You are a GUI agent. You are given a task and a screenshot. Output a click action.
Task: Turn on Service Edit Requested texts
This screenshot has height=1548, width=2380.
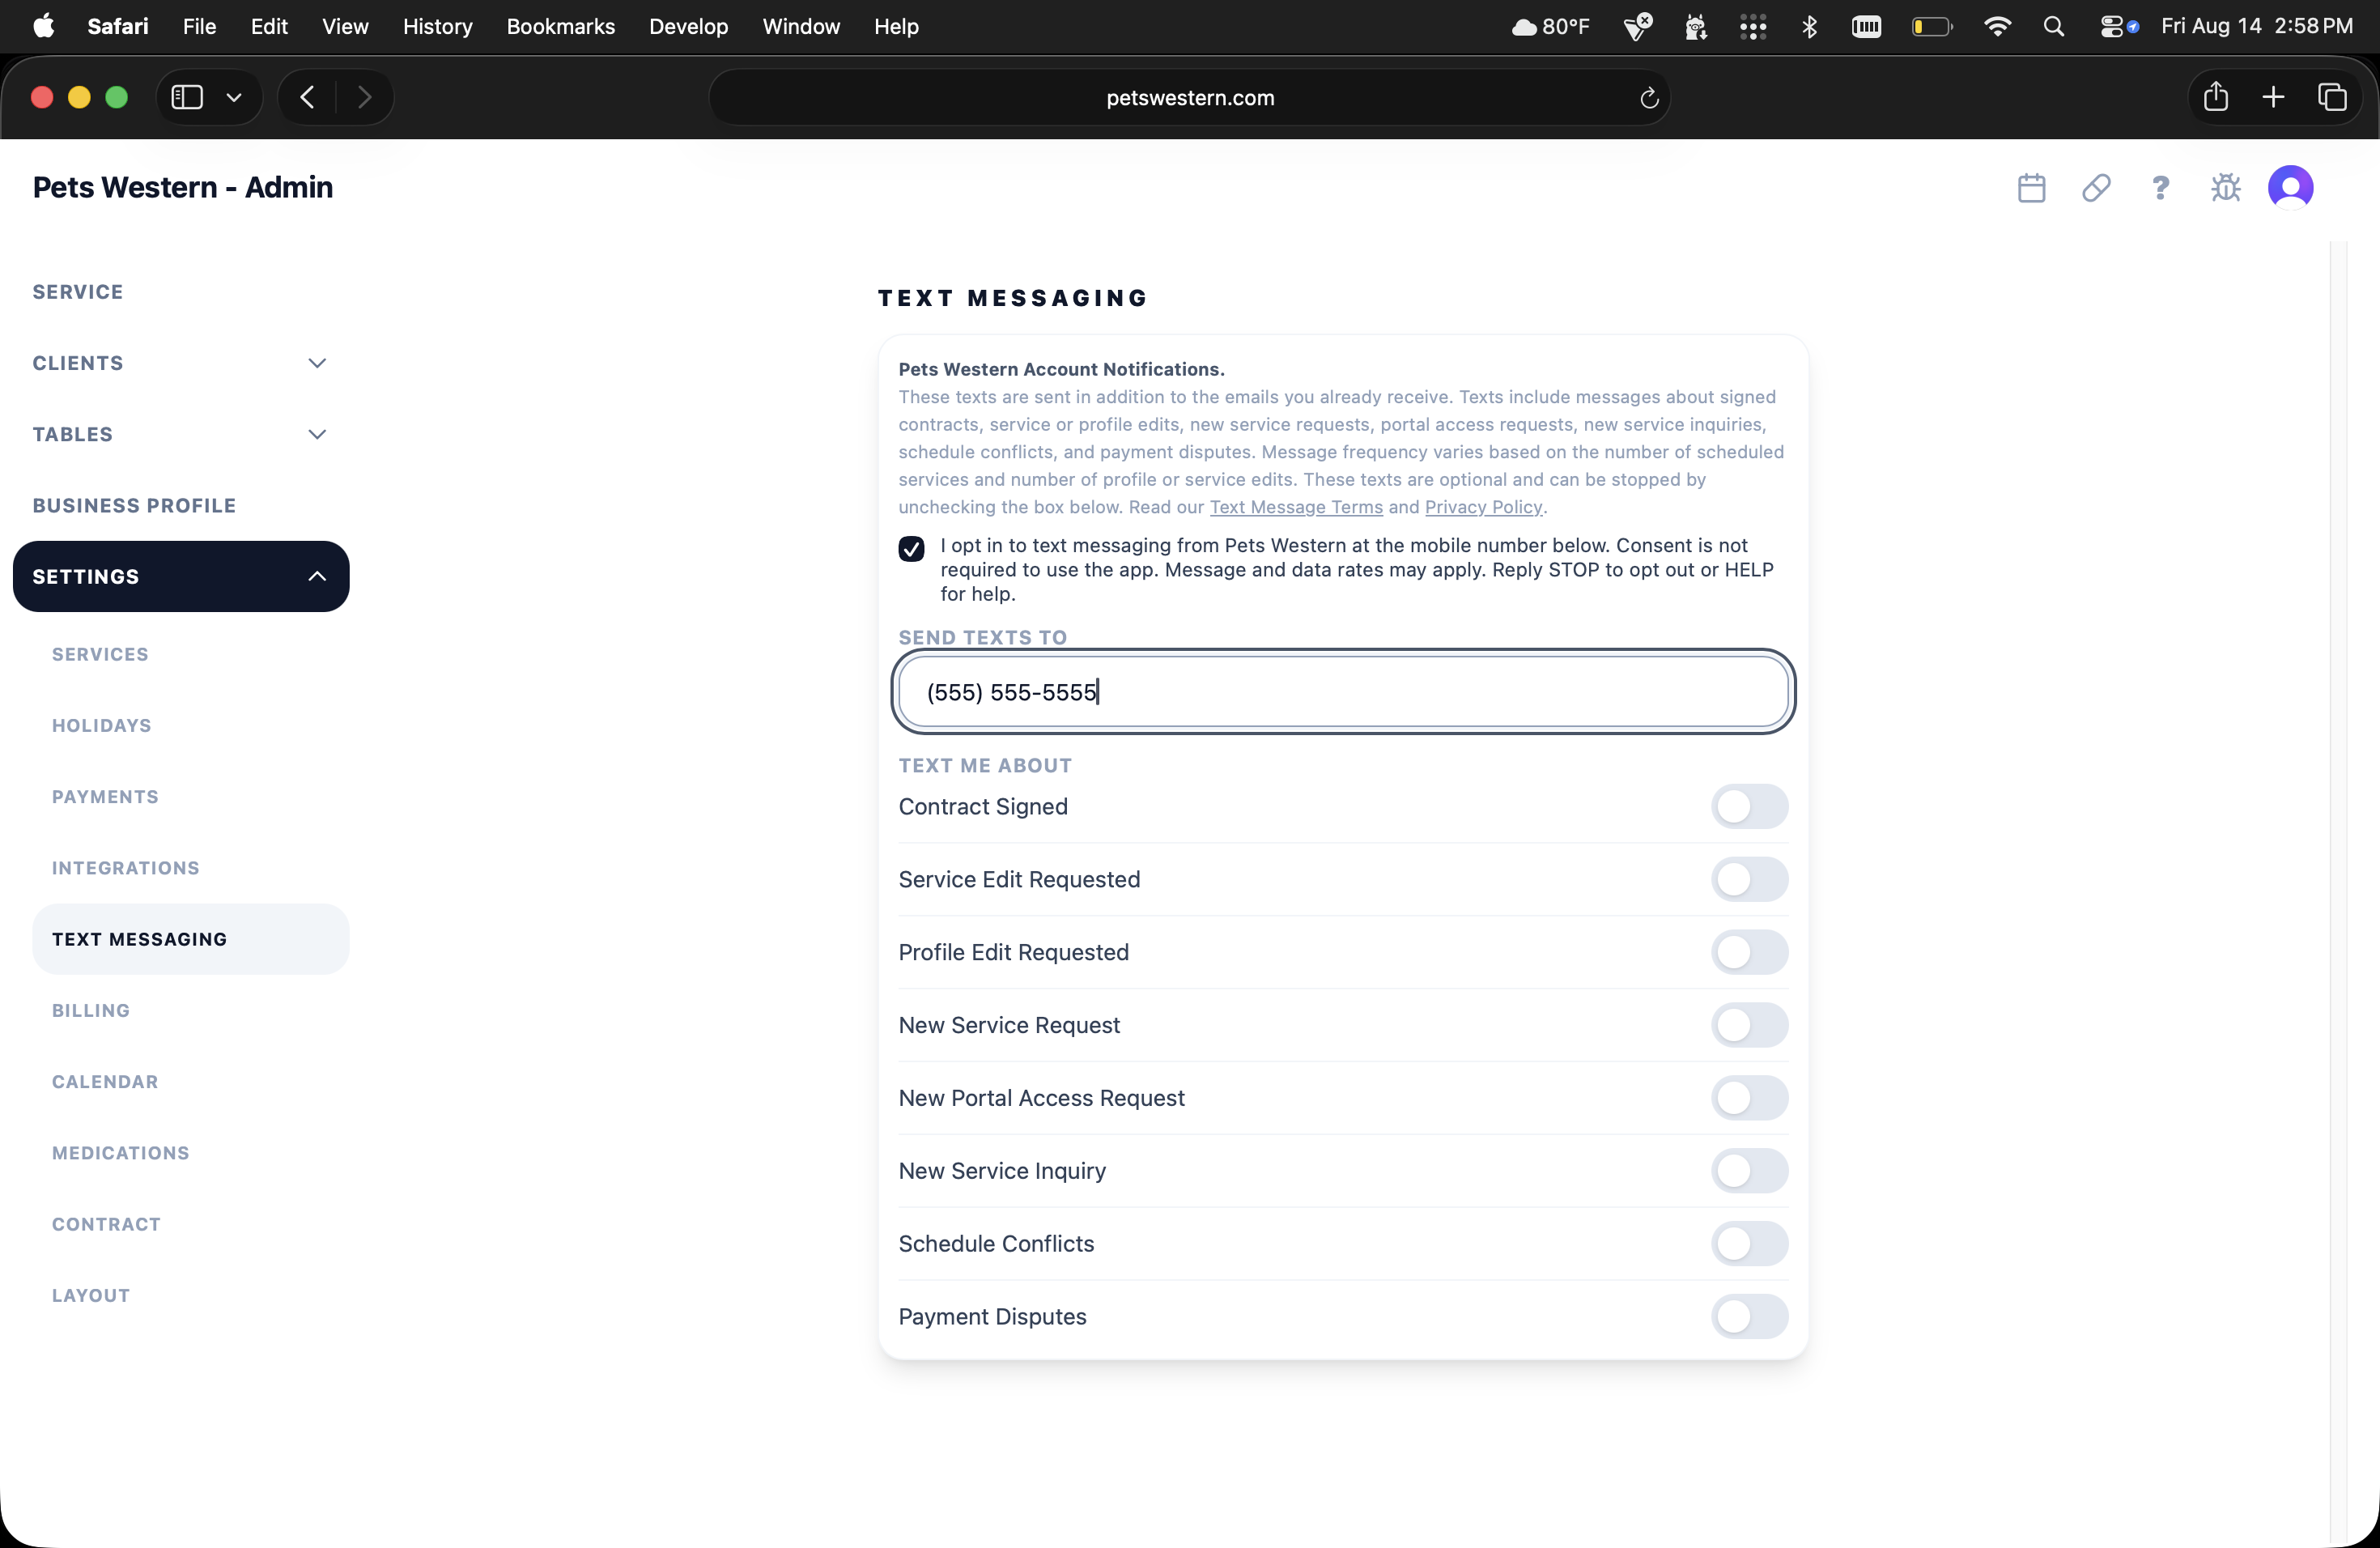pyautogui.click(x=1749, y=880)
